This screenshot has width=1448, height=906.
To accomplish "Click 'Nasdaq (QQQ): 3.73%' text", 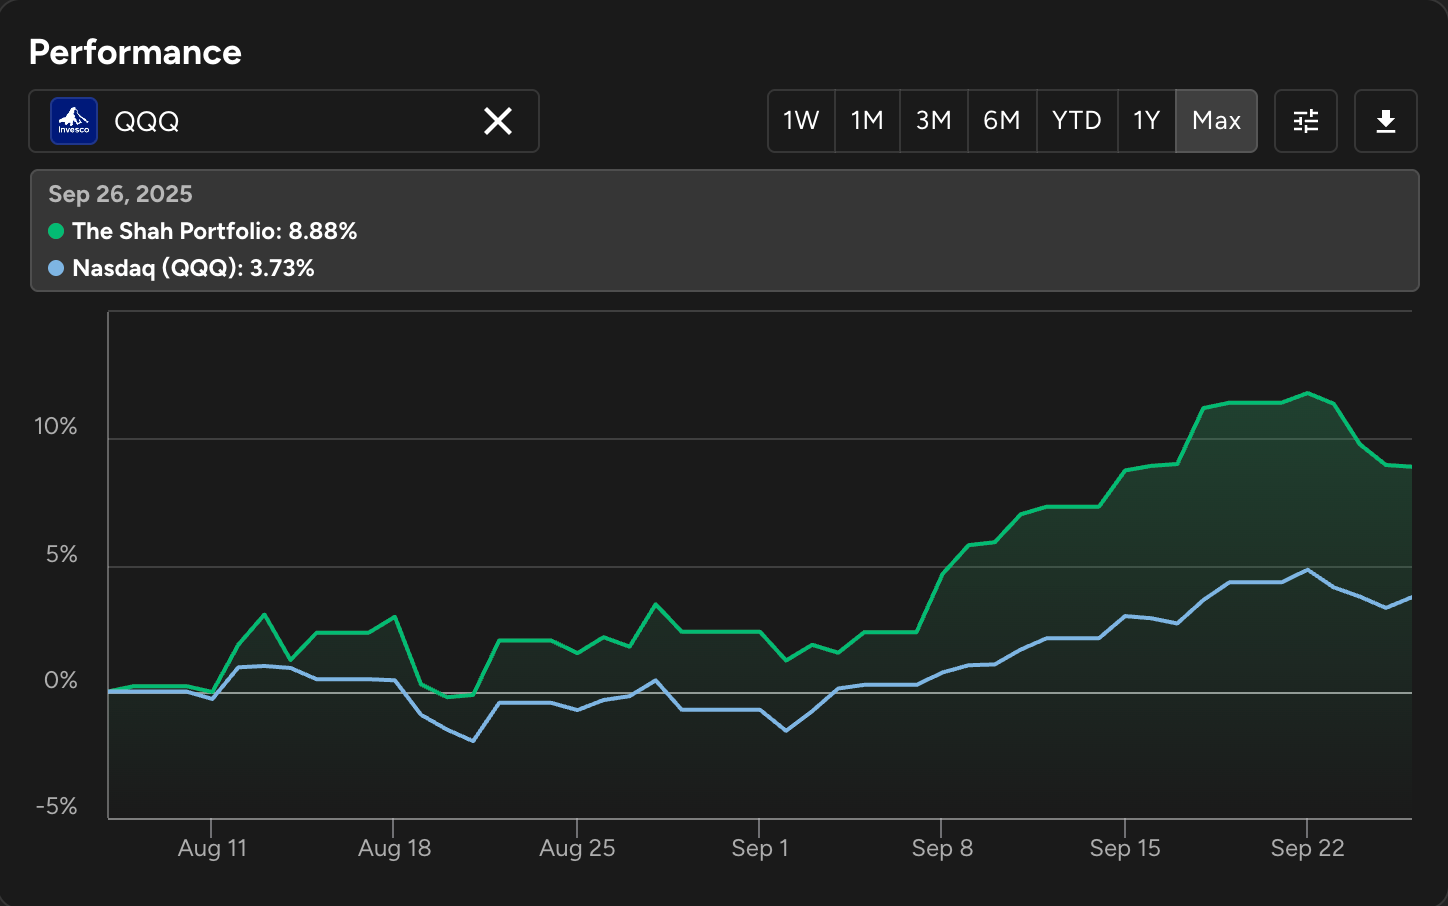I will point(194,268).
